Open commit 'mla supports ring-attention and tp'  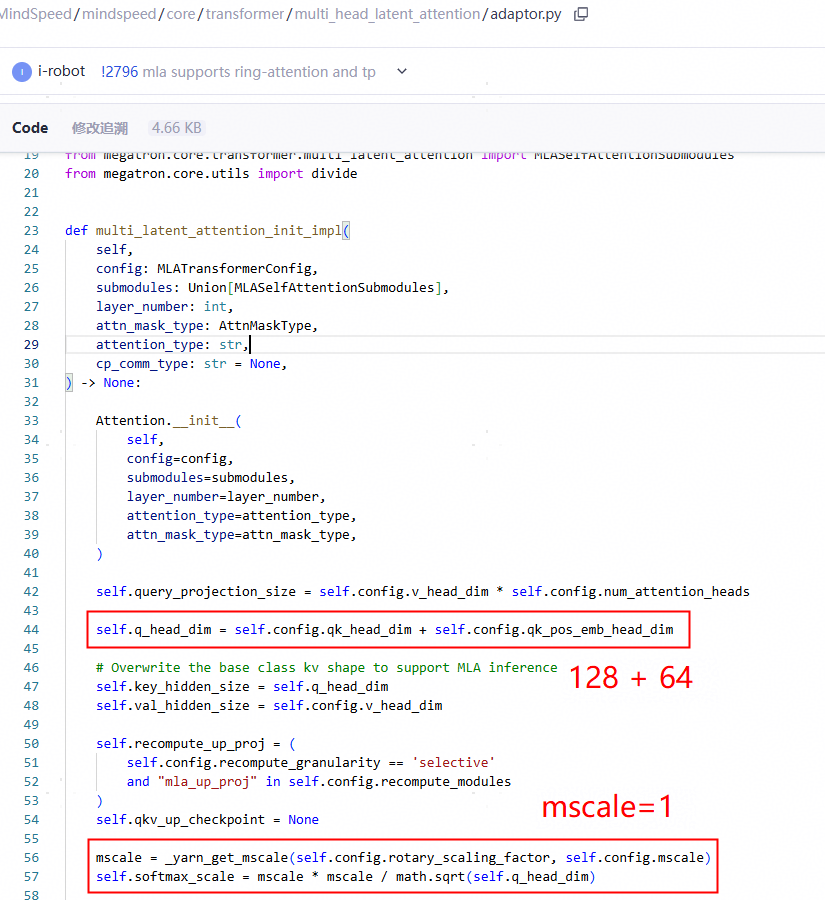pyautogui.click(x=259, y=72)
